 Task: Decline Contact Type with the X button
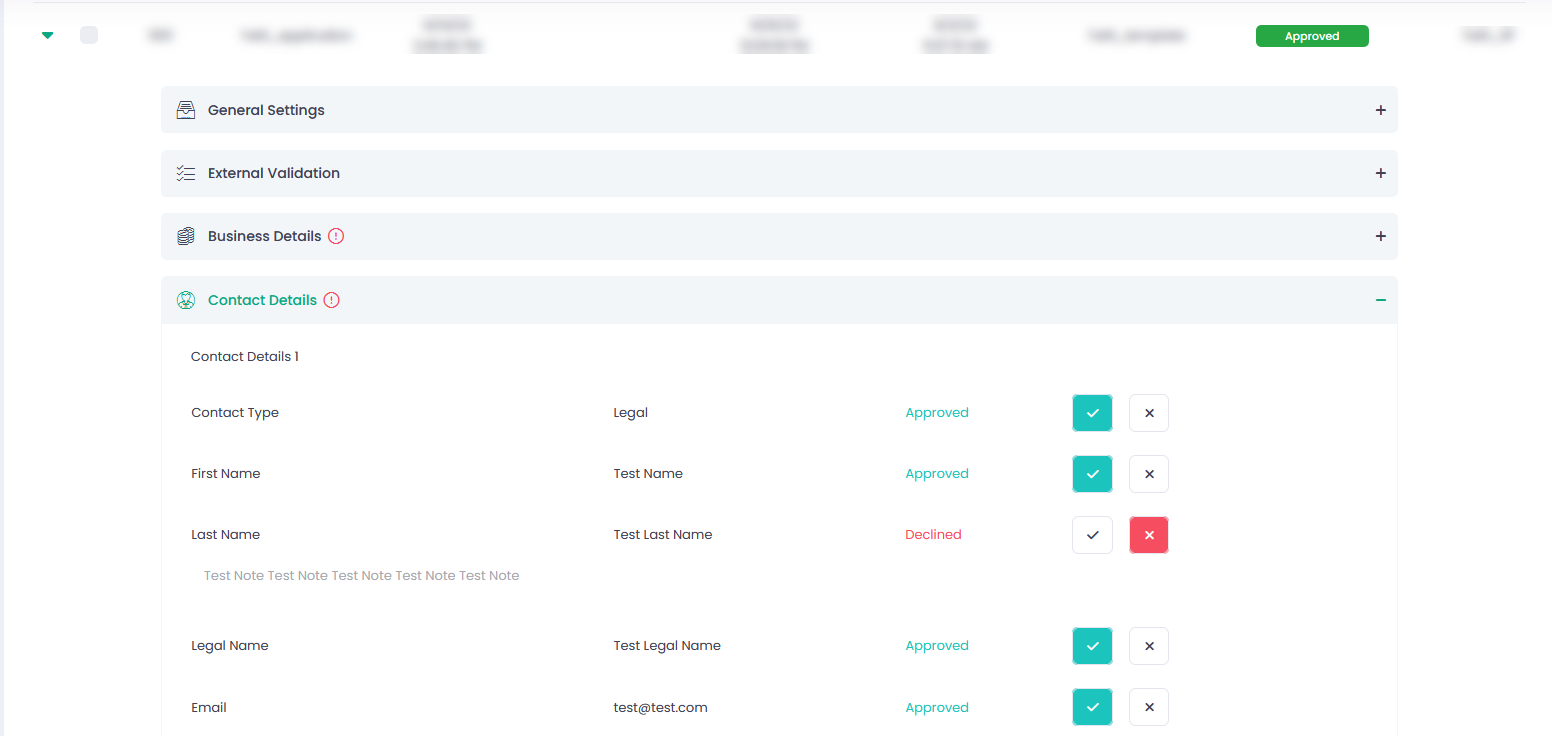(1148, 413)
